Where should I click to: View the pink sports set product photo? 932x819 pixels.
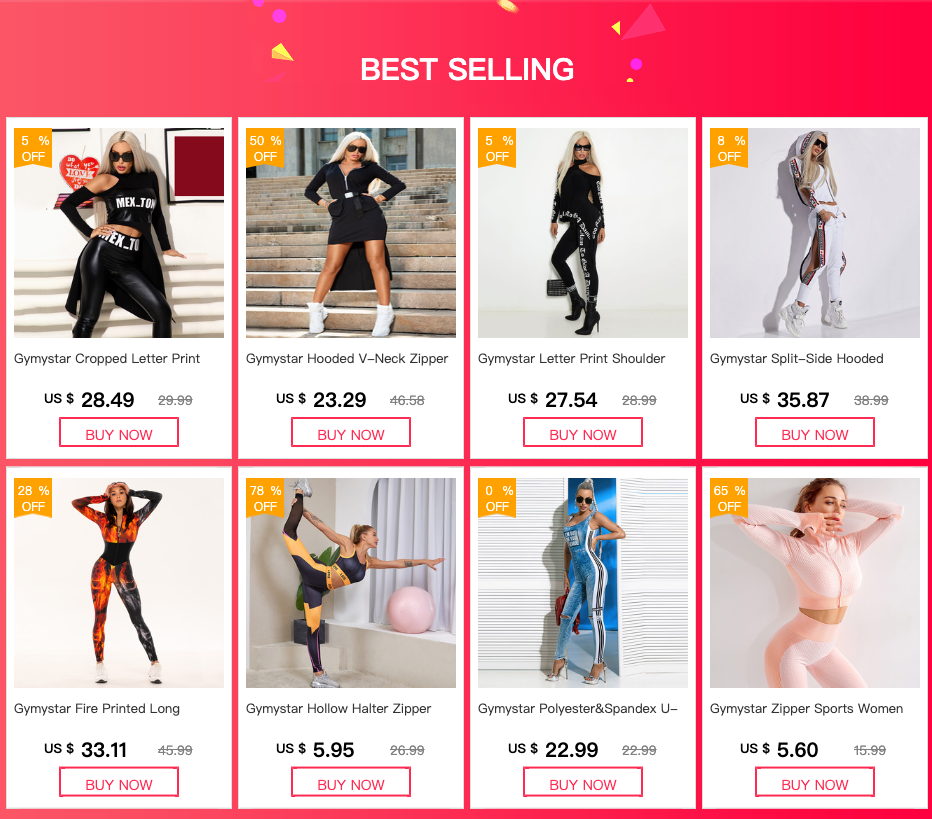click(x=815, y=583)
